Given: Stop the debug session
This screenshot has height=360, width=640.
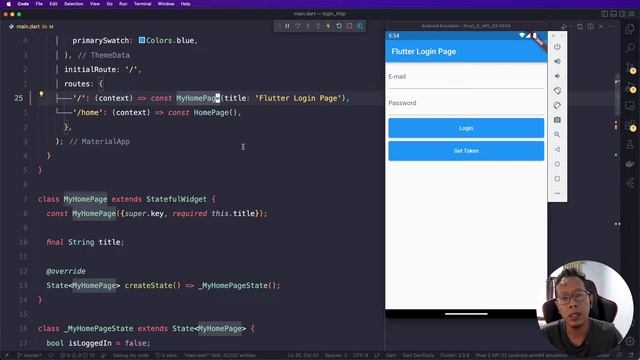Looking at the screenshot, I should coord(349,26).
